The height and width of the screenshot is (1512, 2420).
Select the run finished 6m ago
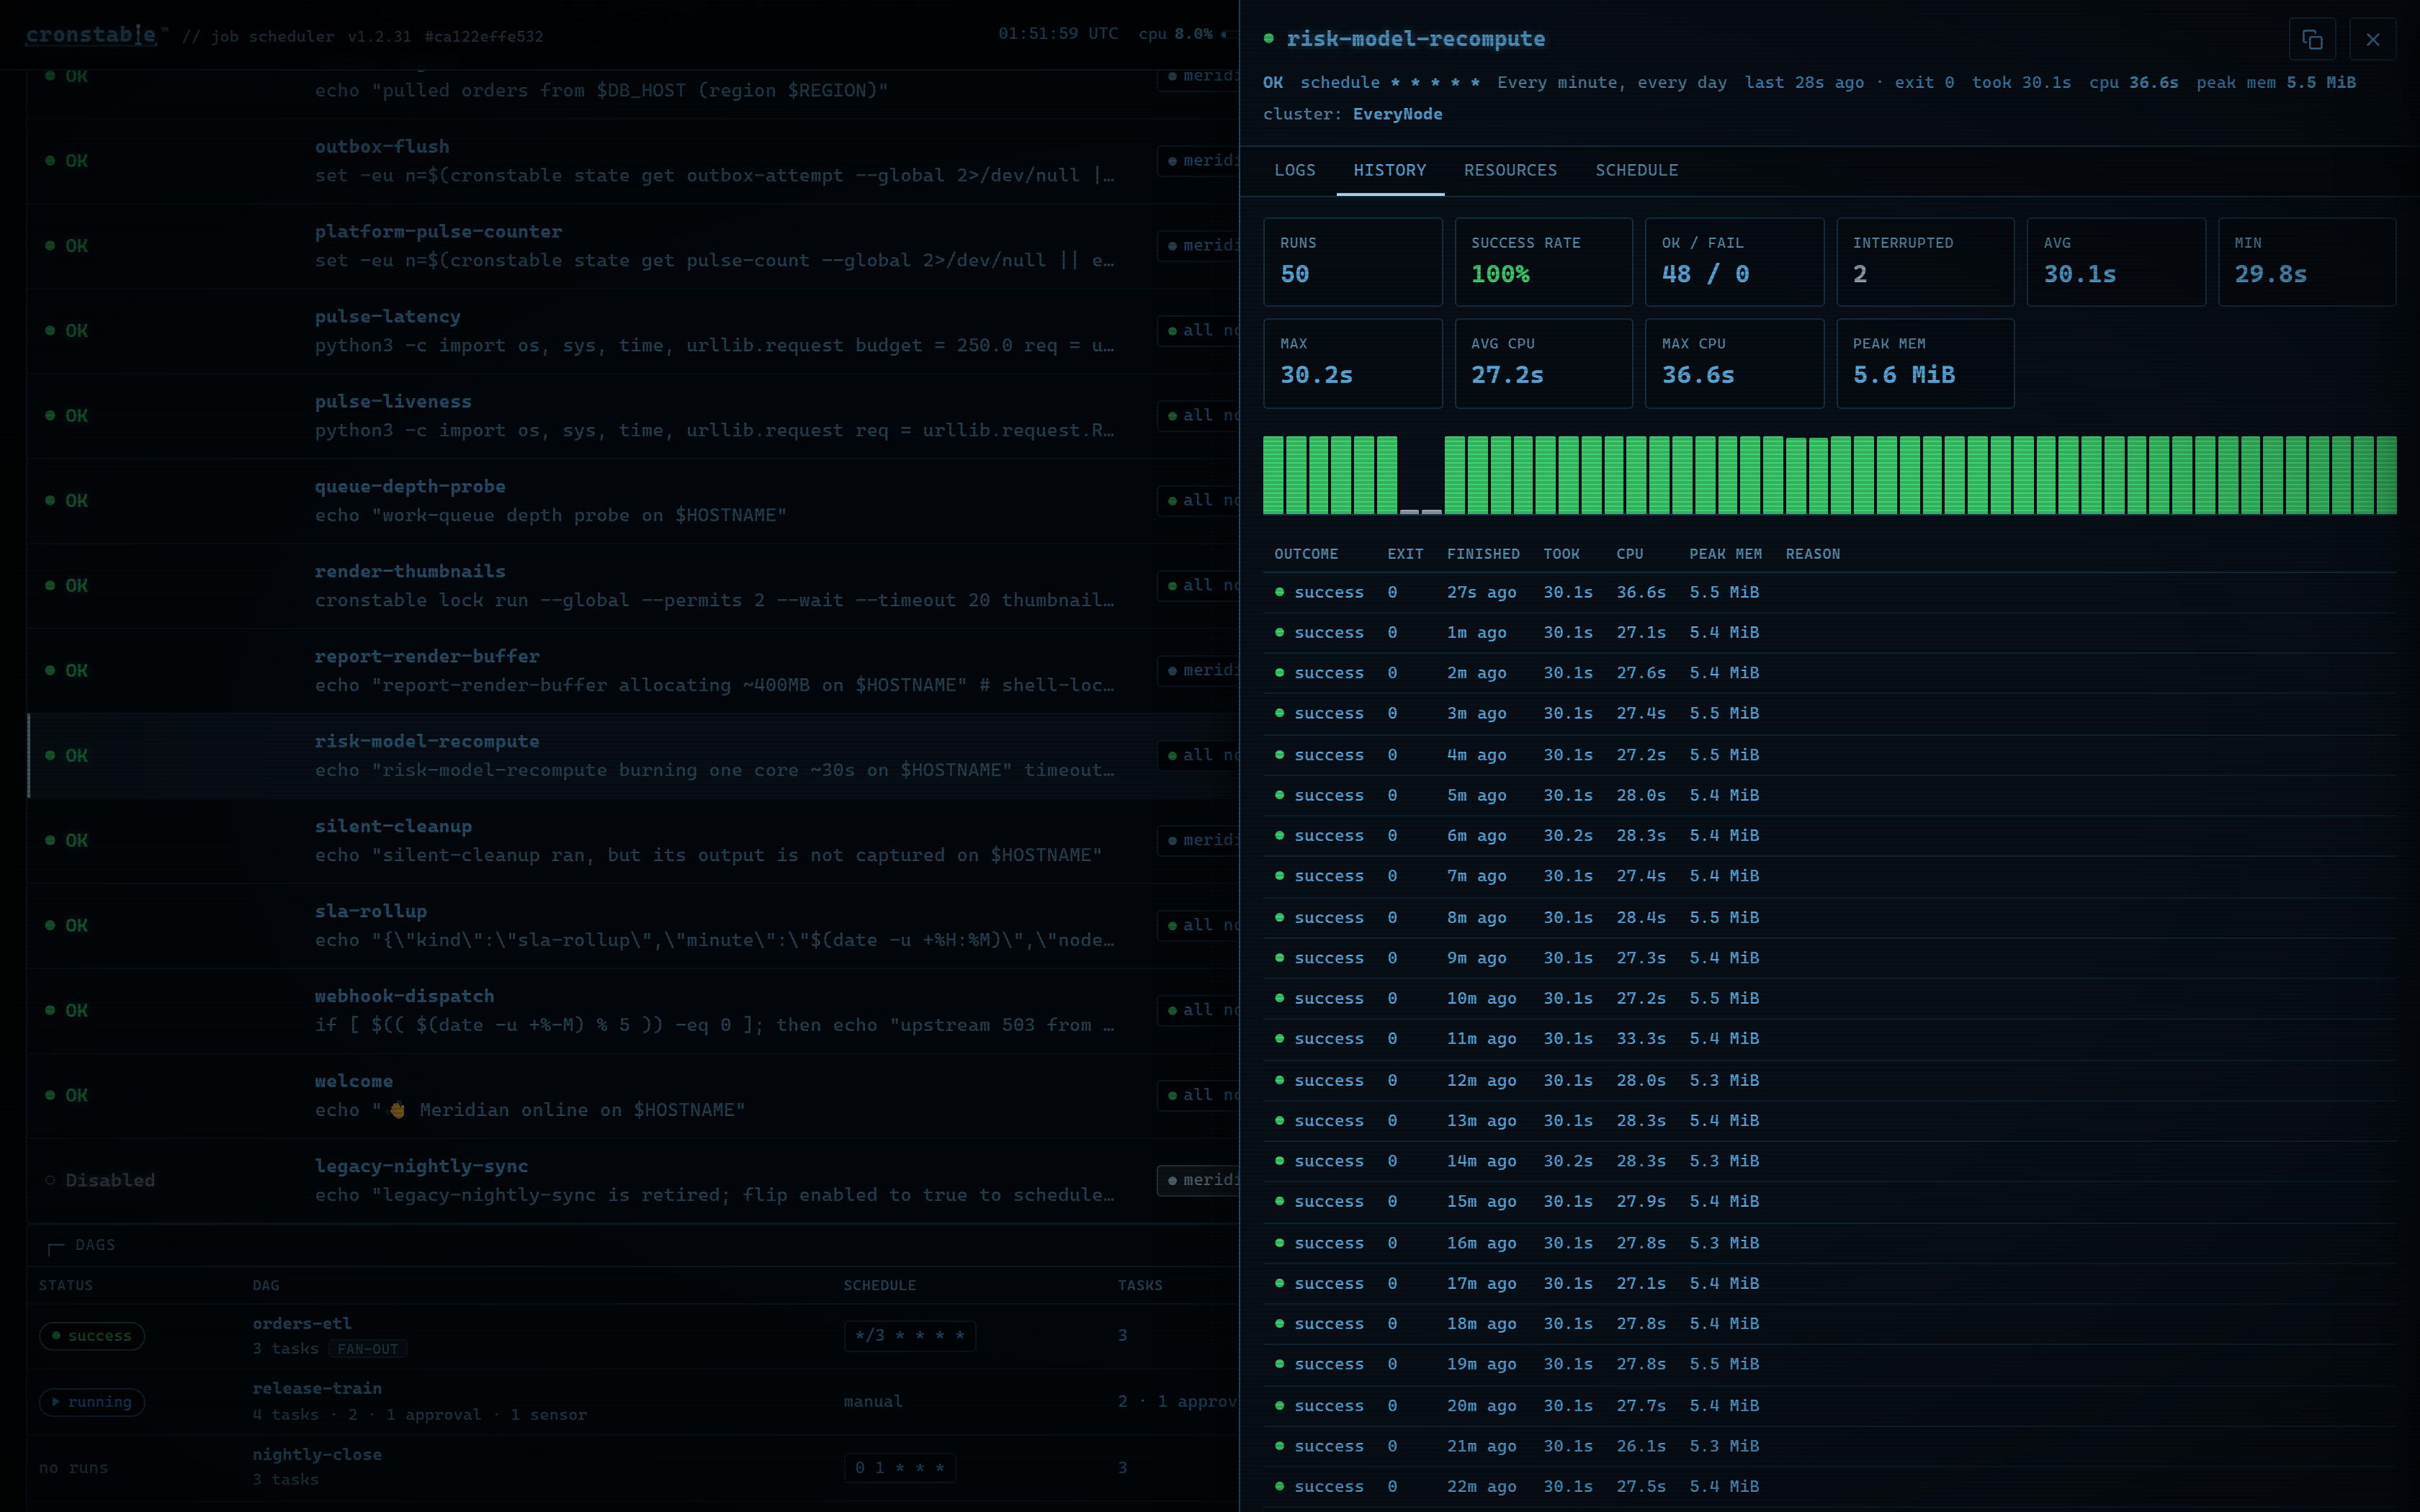tap(1829, 836)
